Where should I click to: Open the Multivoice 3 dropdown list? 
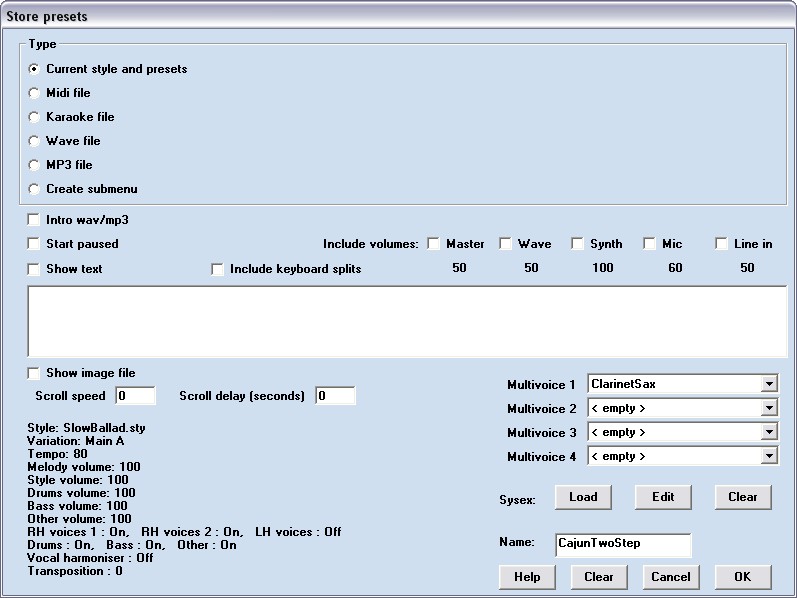(x=769, y=432)
